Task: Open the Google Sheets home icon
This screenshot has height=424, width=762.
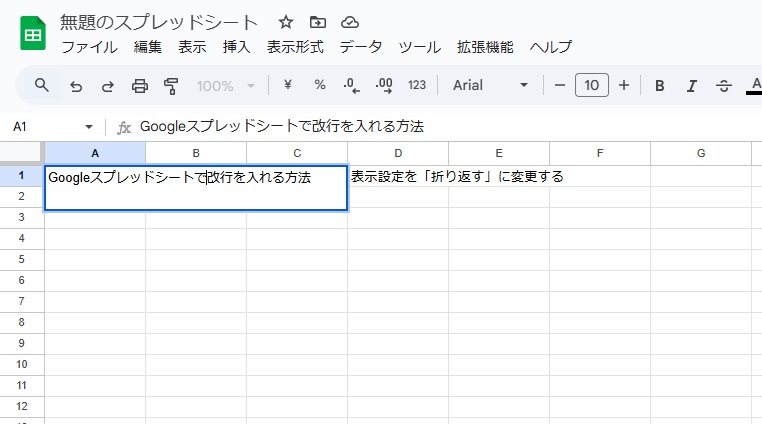Action: (x=33, y=33)
